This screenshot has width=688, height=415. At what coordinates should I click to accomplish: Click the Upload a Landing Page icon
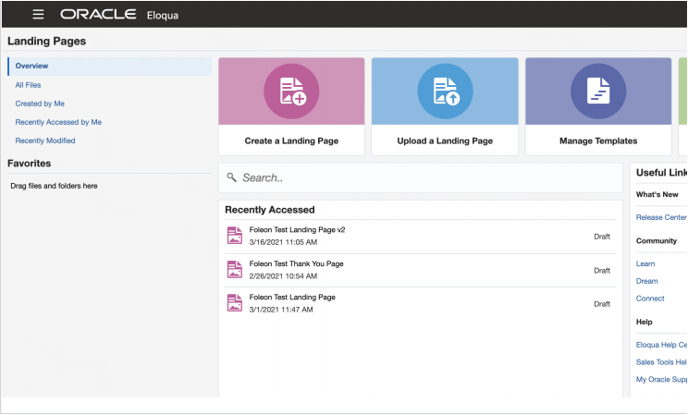[445, 91]
